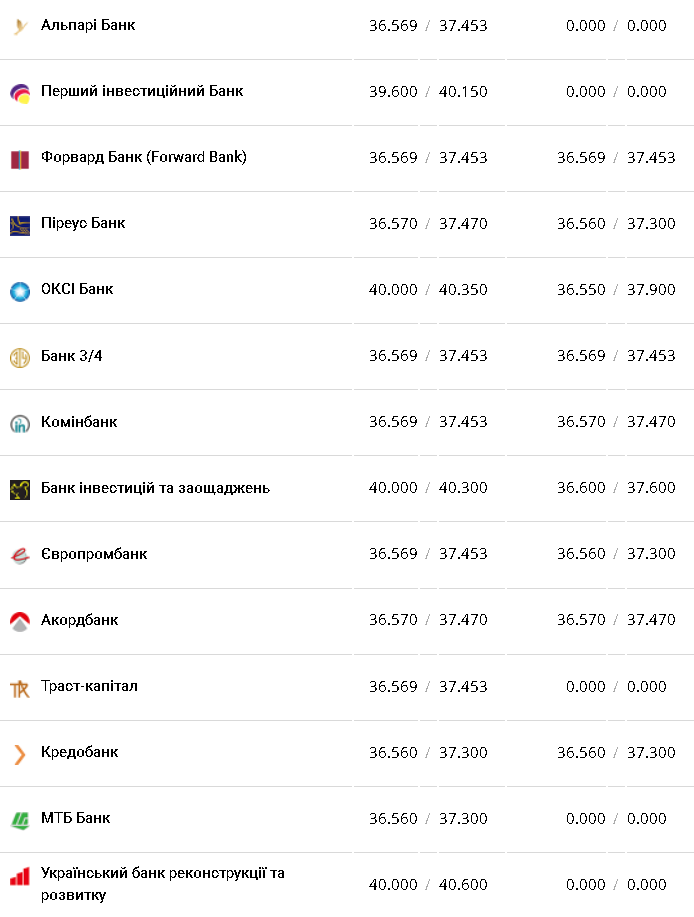Click the Траст-капітал logo icon
The image size is (694, 917).
(x=20, y=688)
